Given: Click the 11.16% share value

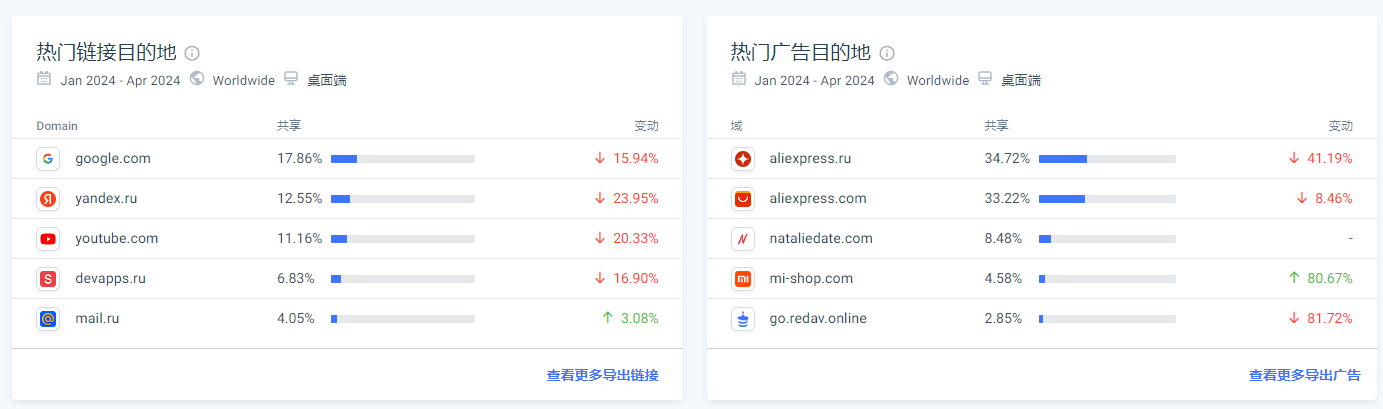Looking at the screenshot, I should [300, 239].
